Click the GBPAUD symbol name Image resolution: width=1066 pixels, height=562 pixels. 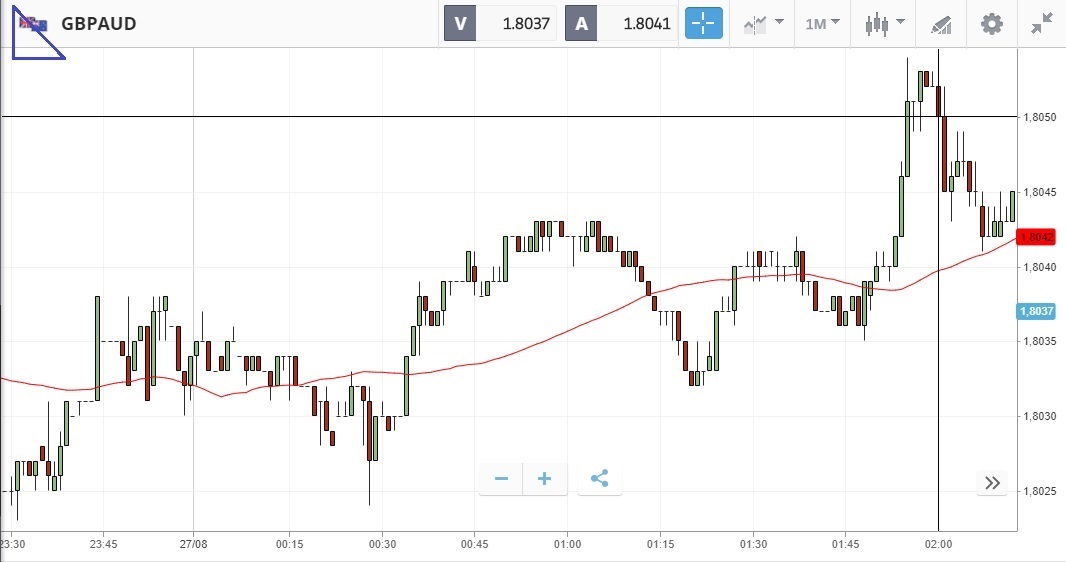coord(98,24)
